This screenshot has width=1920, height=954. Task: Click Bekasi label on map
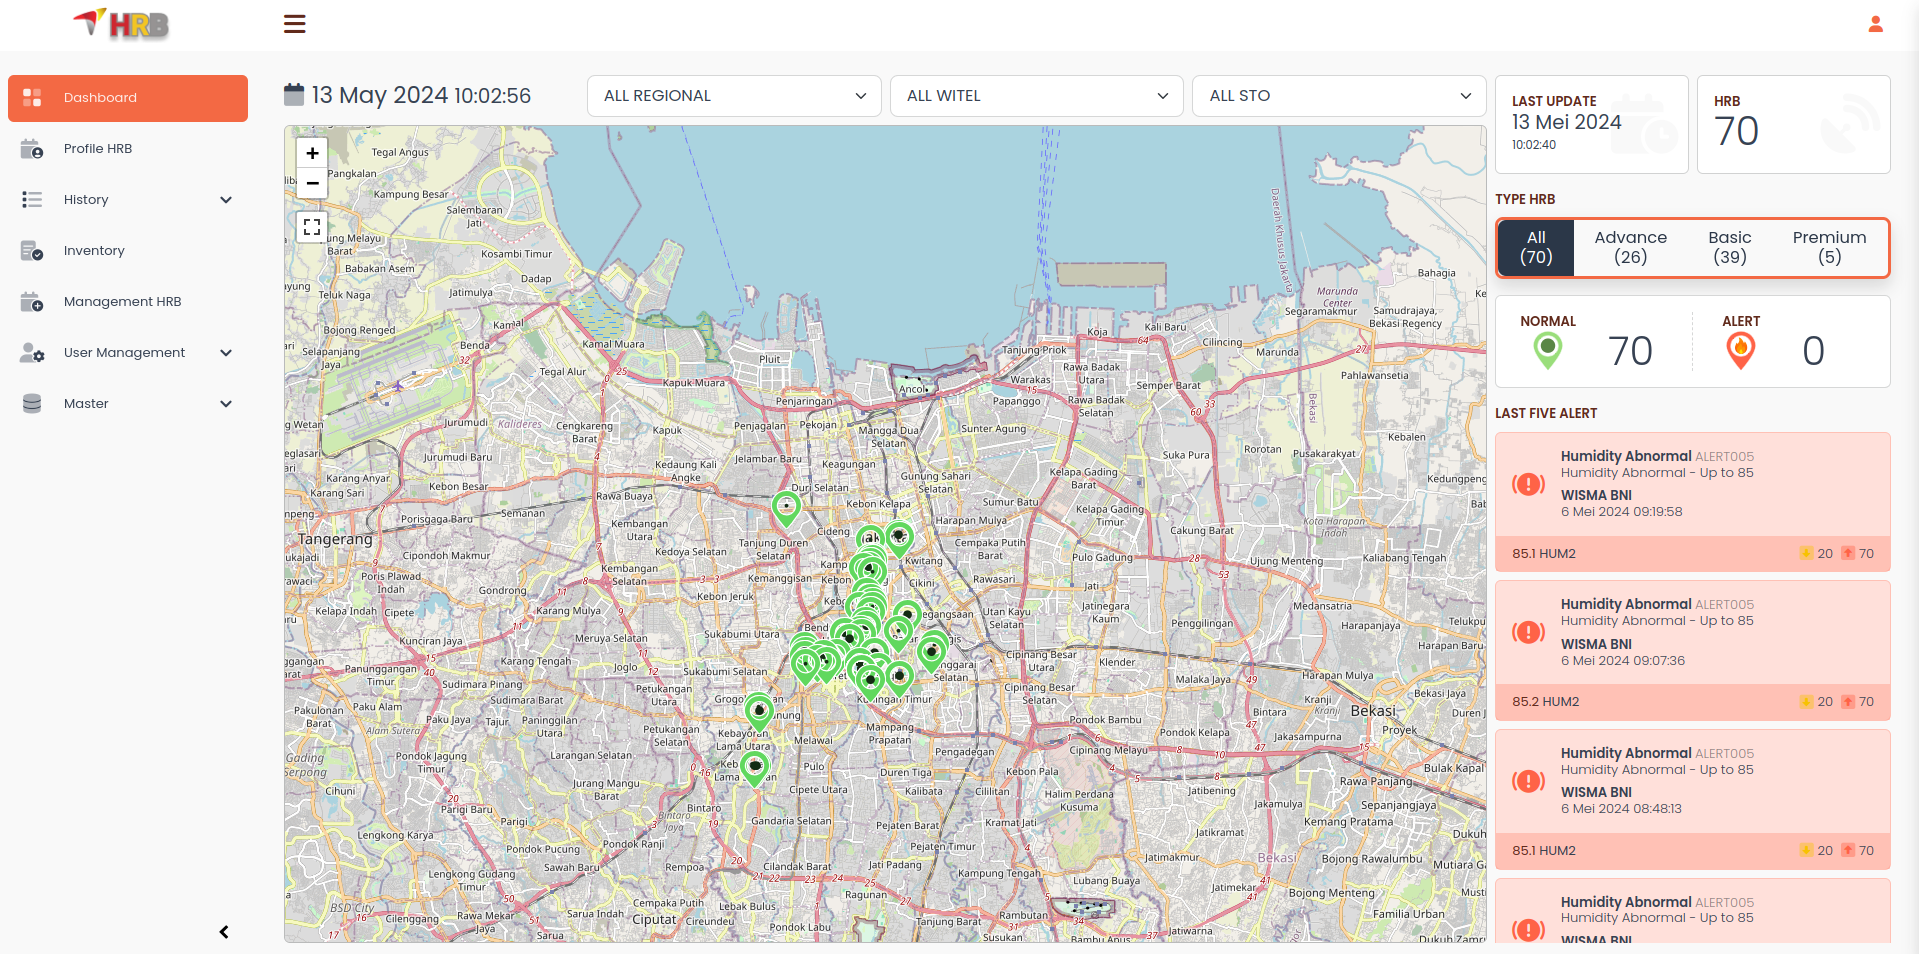(1373, 711)
